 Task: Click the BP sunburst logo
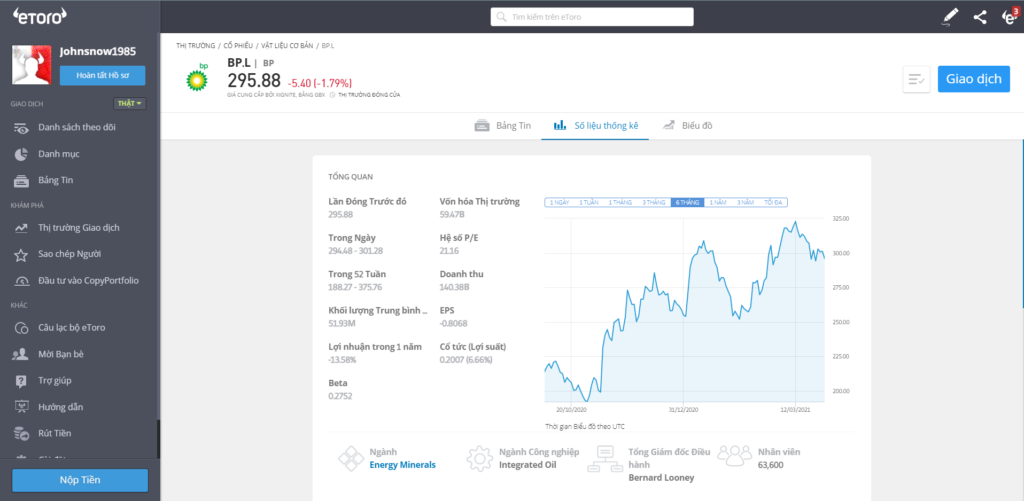coord(197,78)
